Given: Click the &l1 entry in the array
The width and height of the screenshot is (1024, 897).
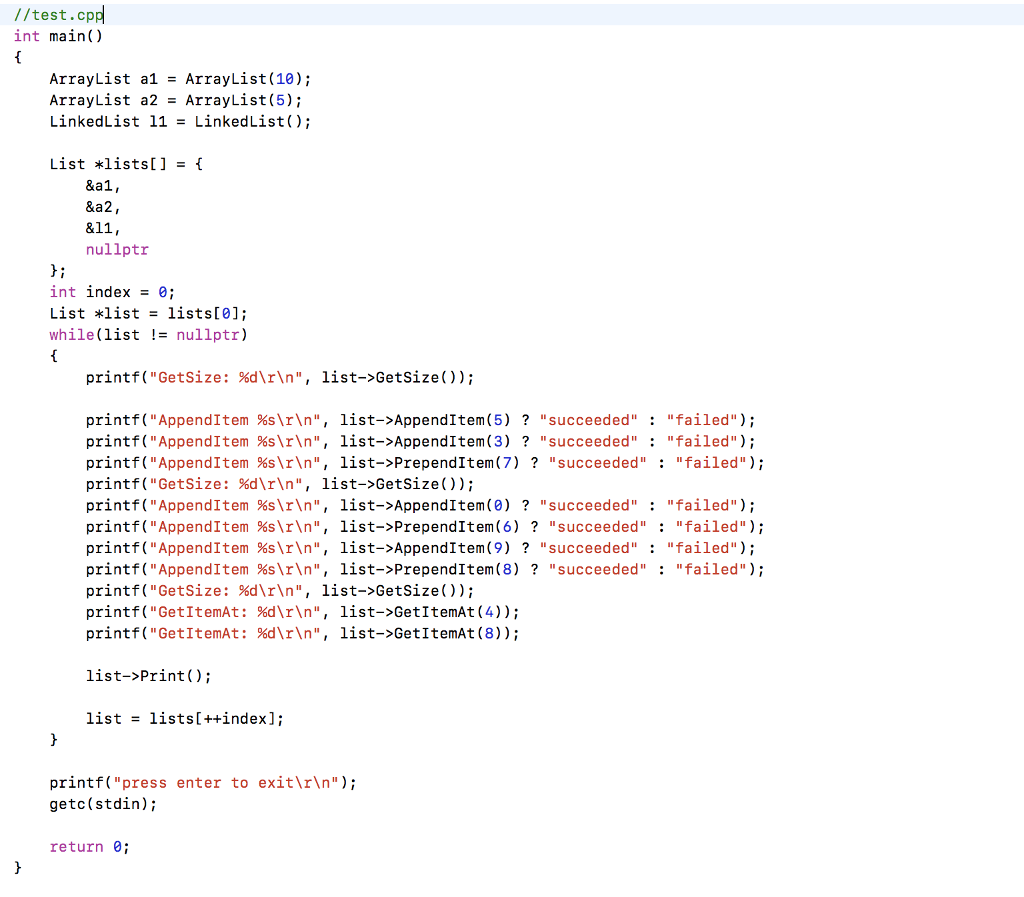Looking at the screenshot, I should (x=100, y=227).
